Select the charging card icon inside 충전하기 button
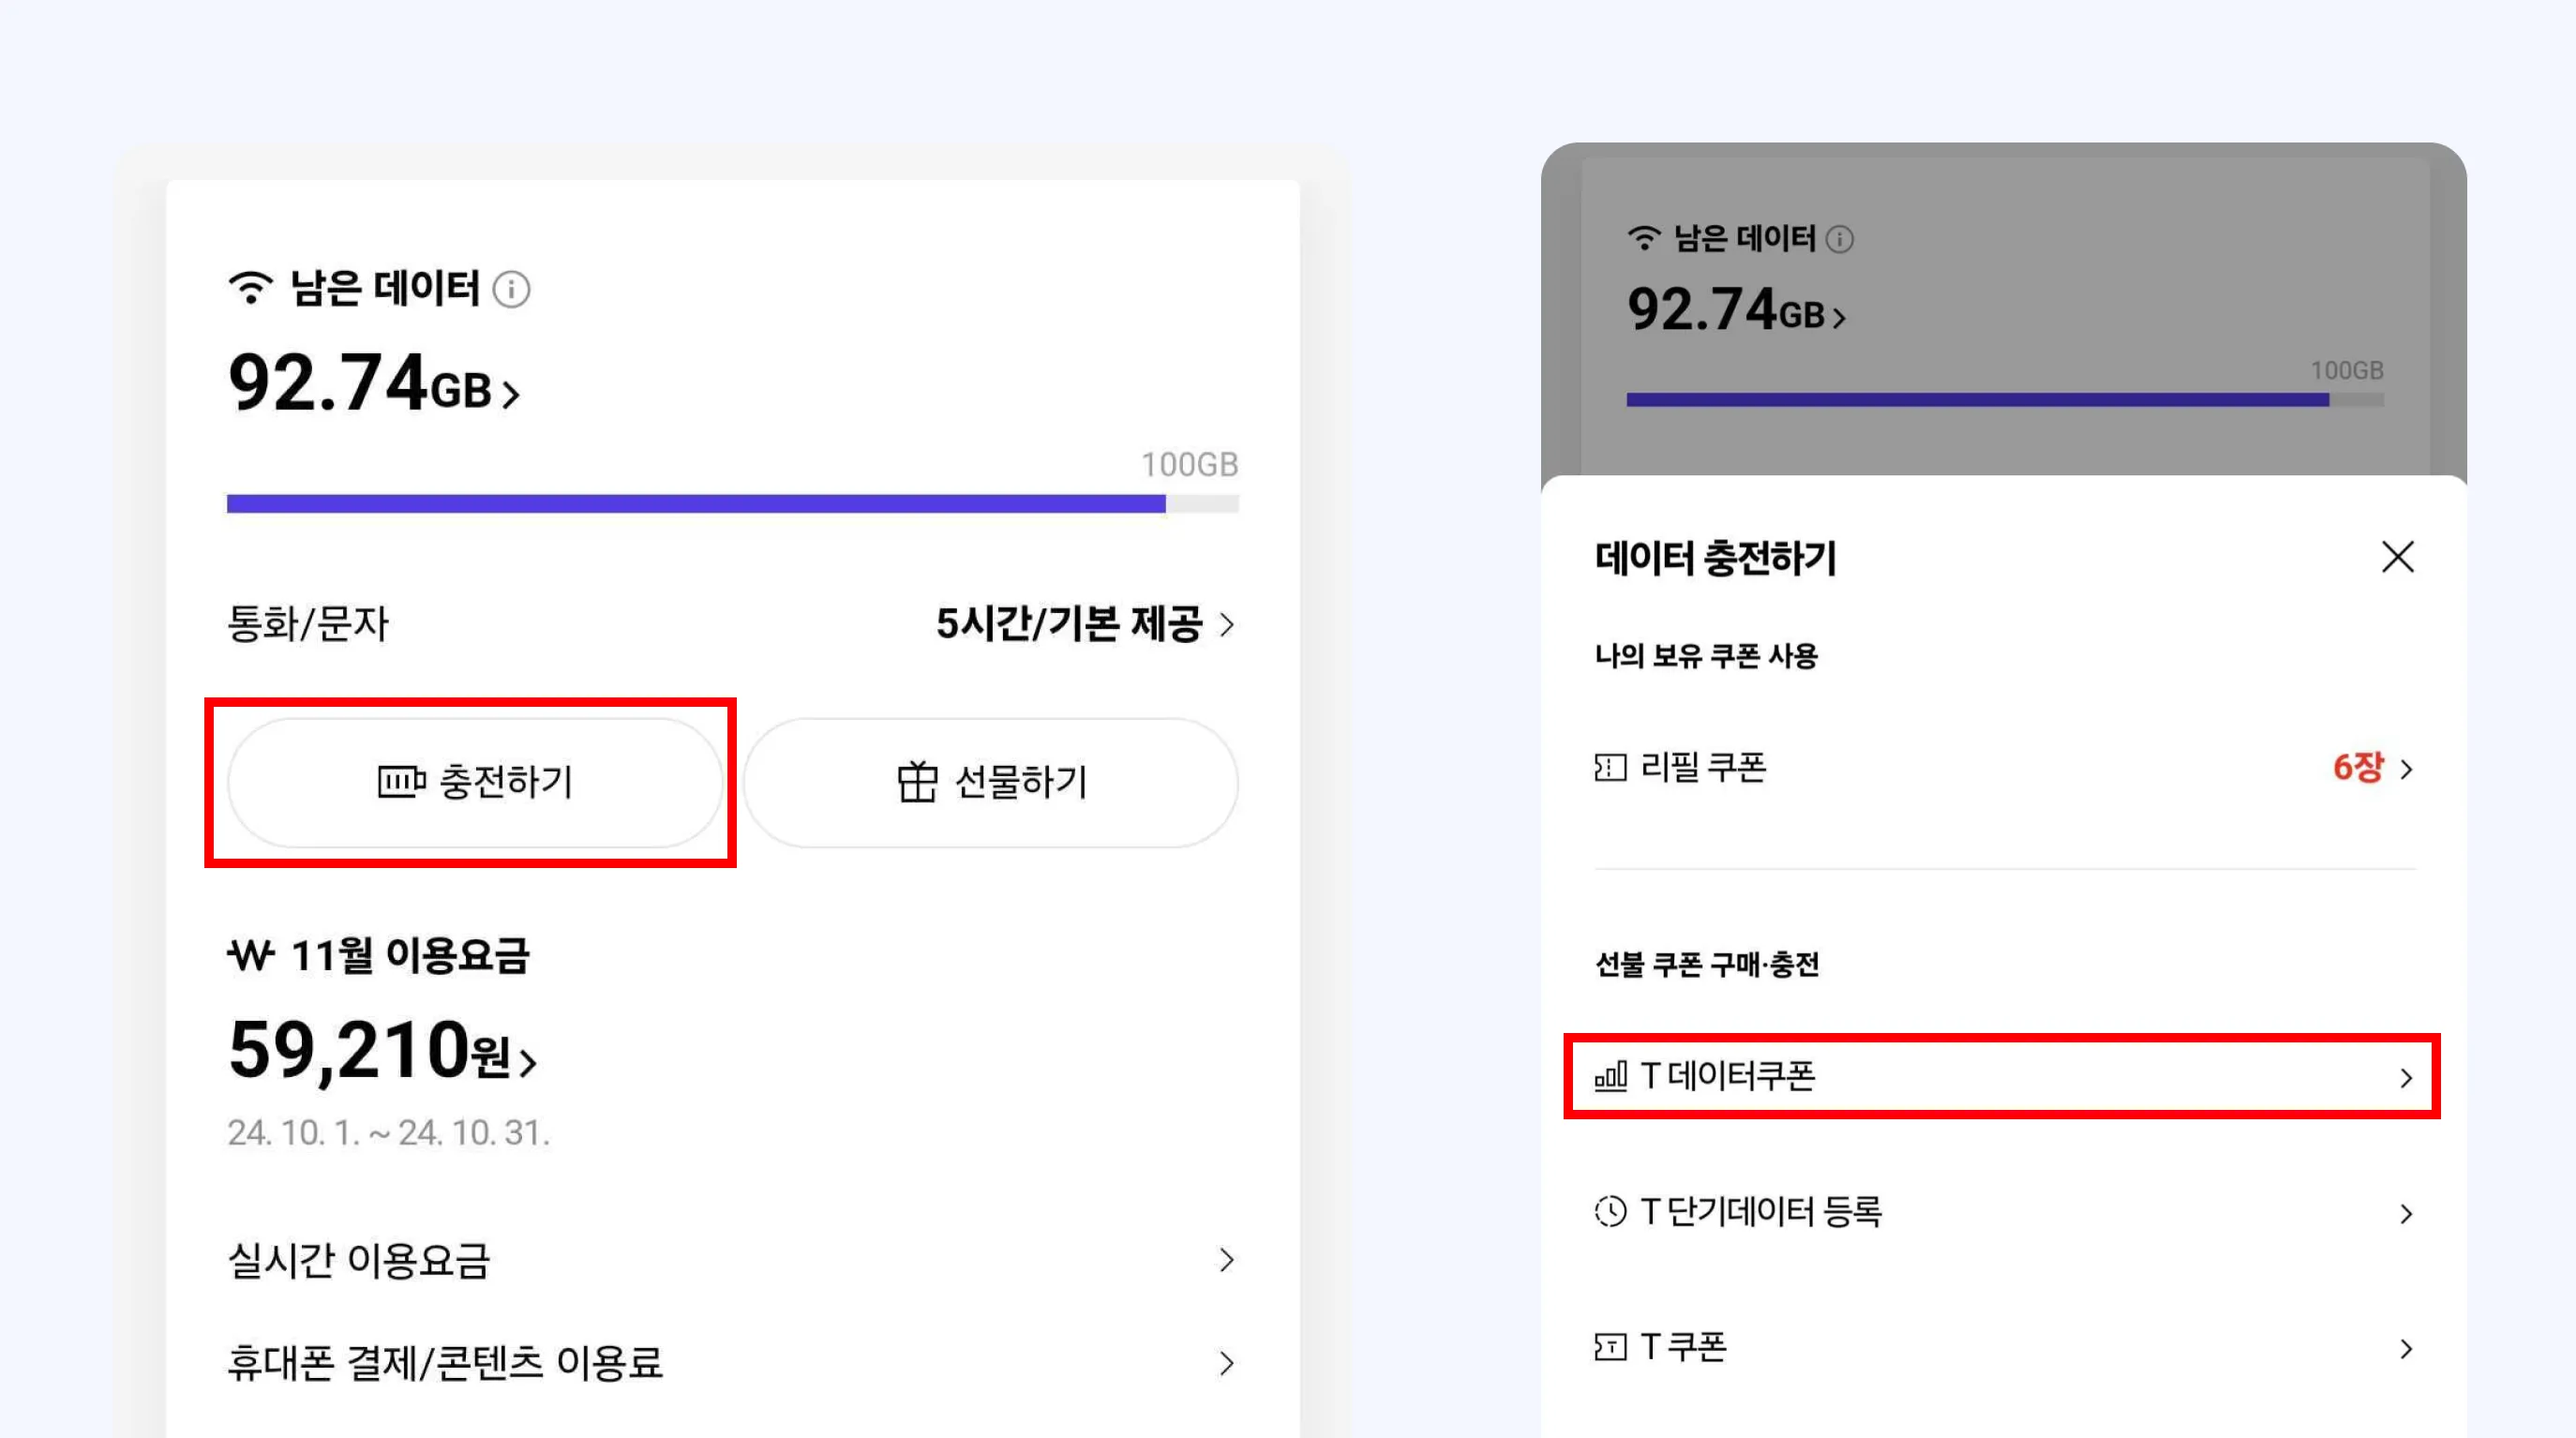The width and height of the screenshot is (2576, 1438). [399, 783]
